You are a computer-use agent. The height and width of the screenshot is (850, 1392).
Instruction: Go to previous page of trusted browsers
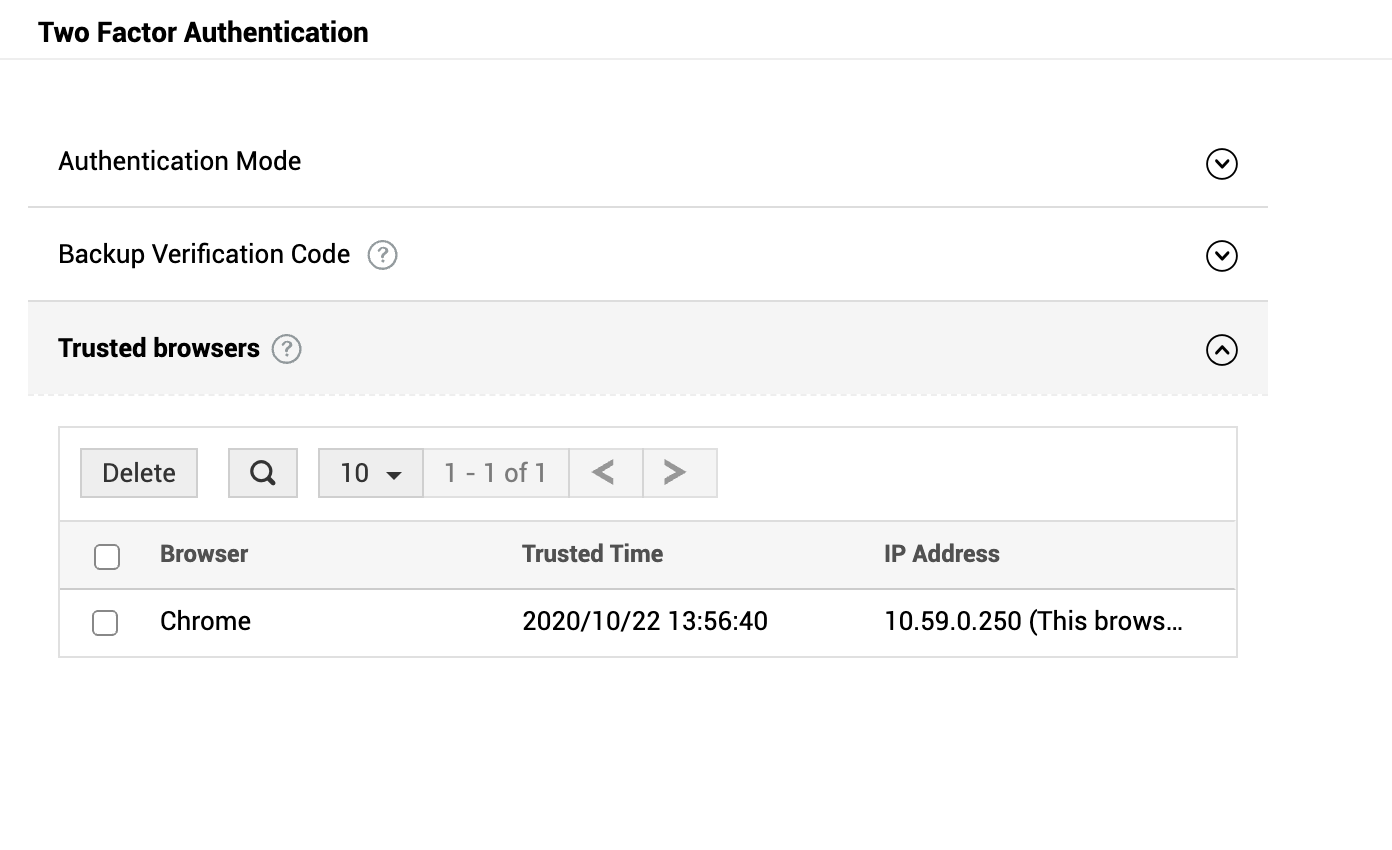tap(604, 473)
